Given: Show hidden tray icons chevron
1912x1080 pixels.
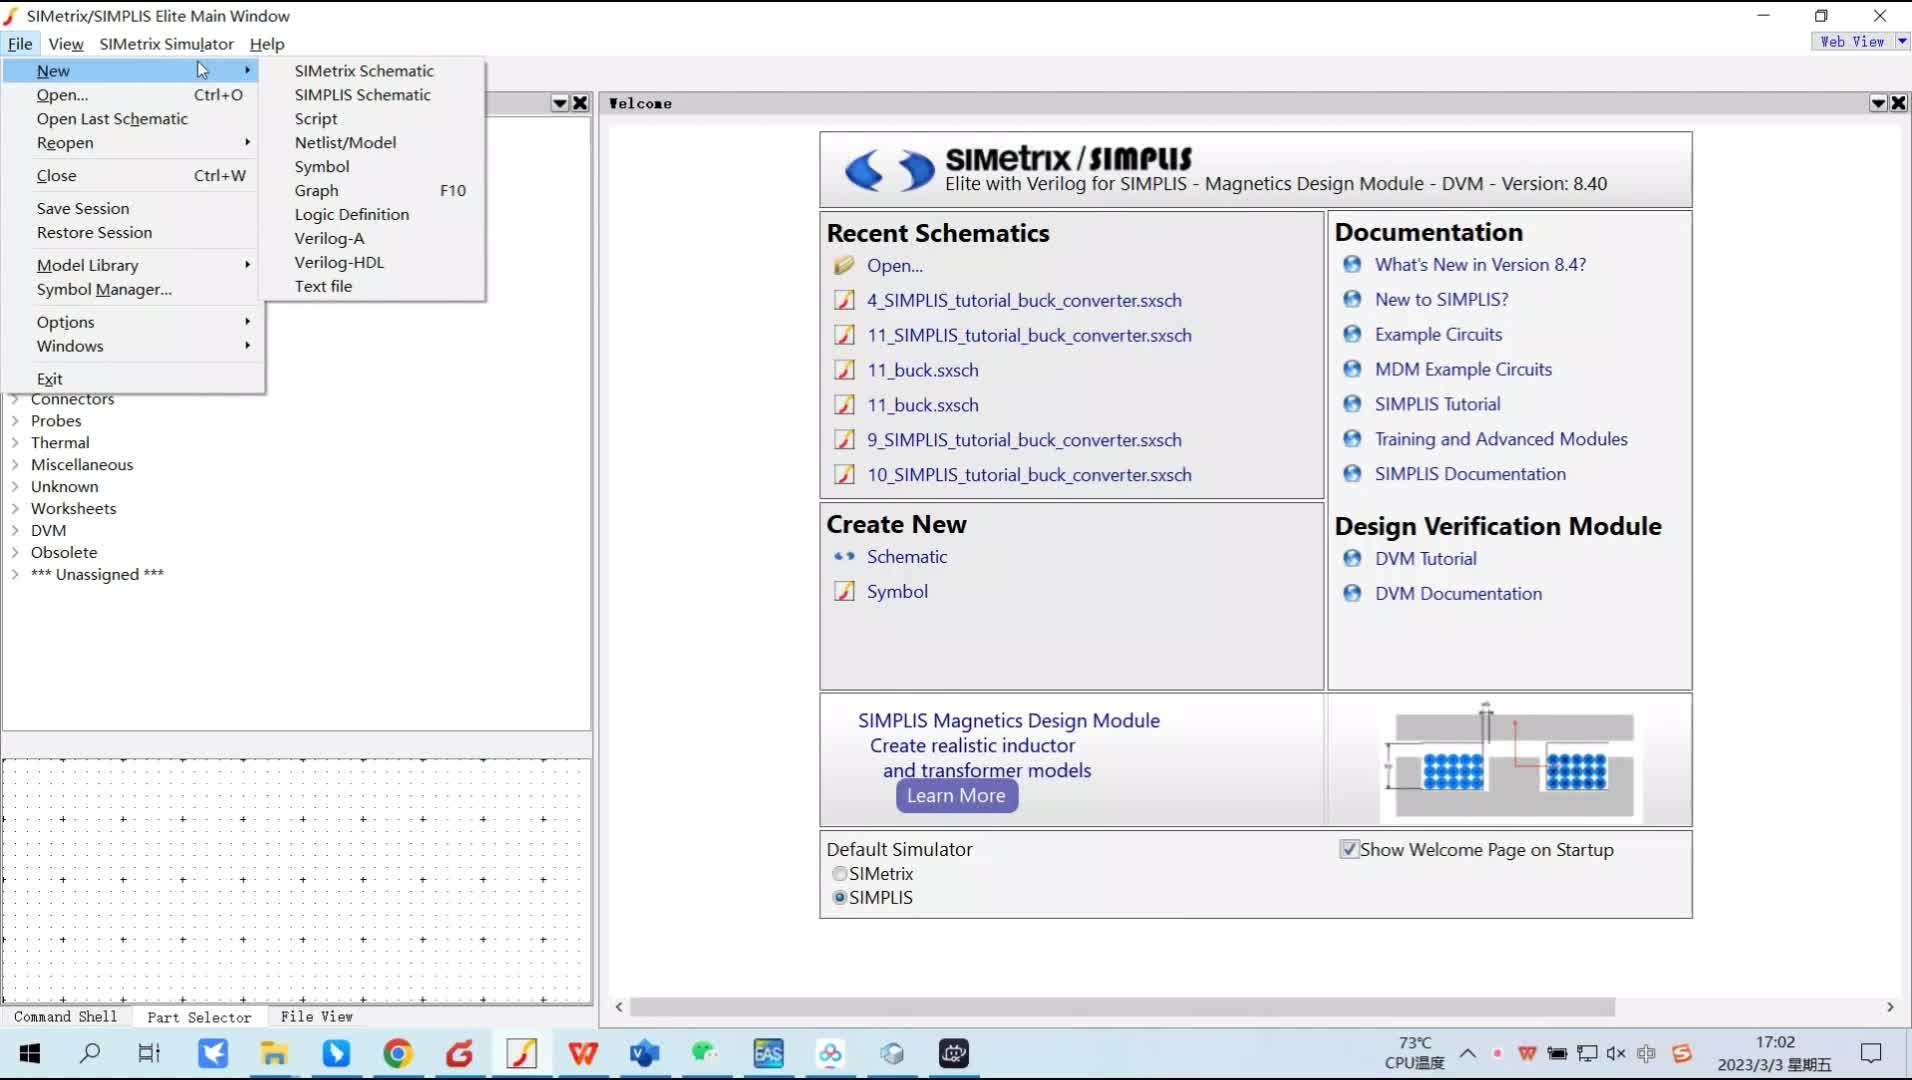Looking at the screenshot, I should [1467, 1053].
